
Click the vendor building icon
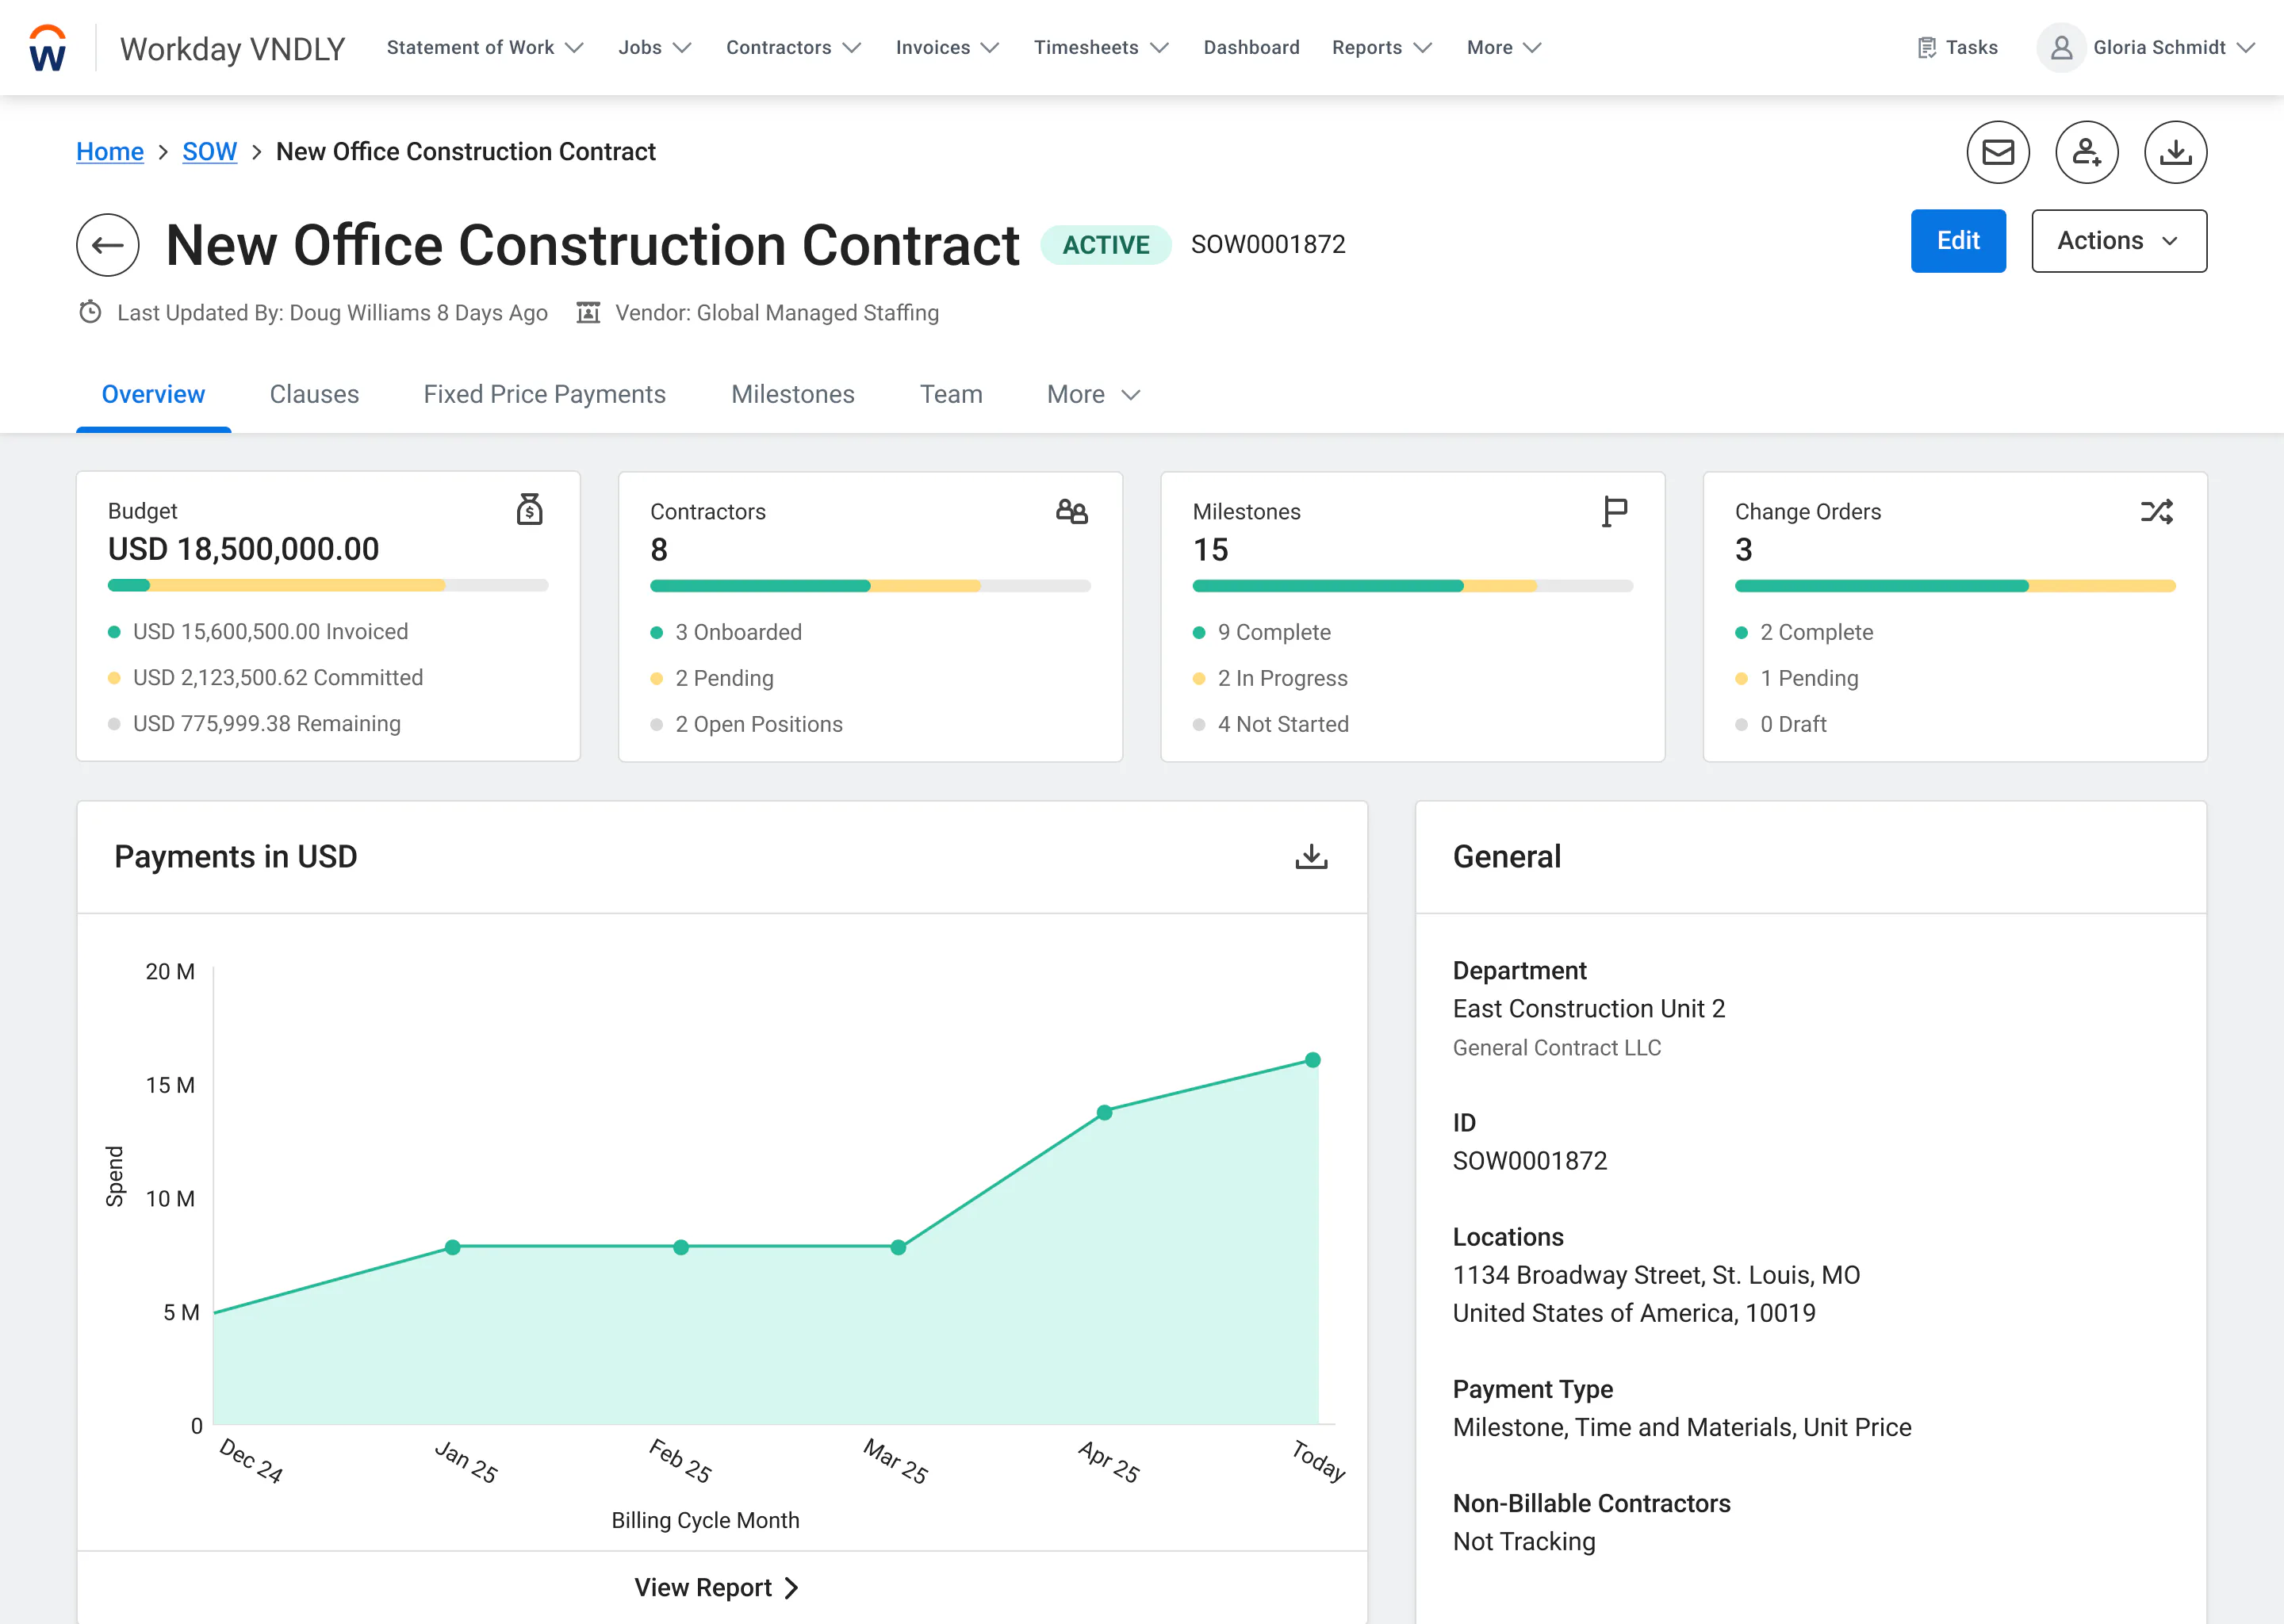(588, 312)
